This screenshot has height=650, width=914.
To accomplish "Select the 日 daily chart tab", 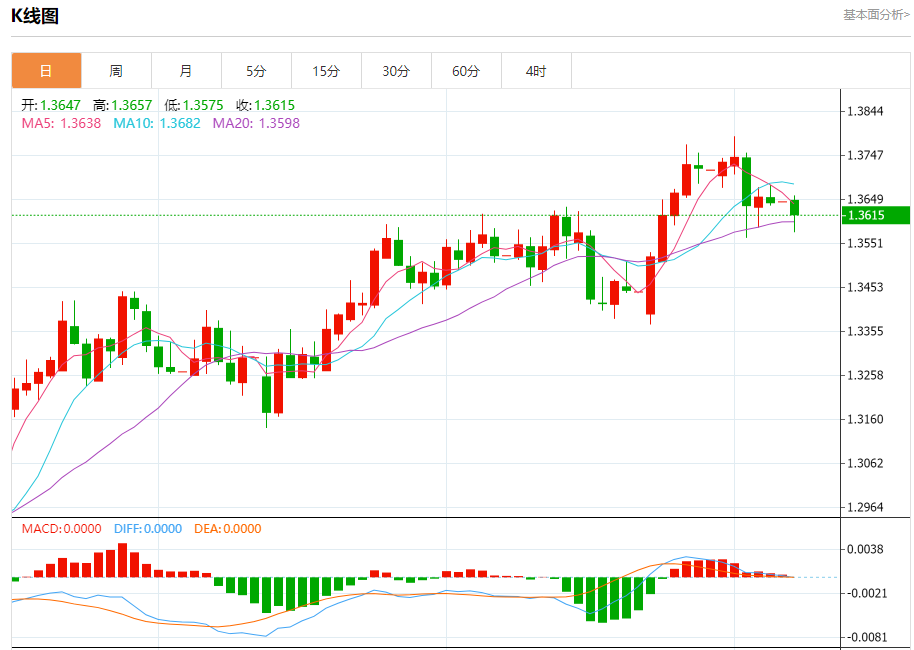I will [x=47, y=71].
